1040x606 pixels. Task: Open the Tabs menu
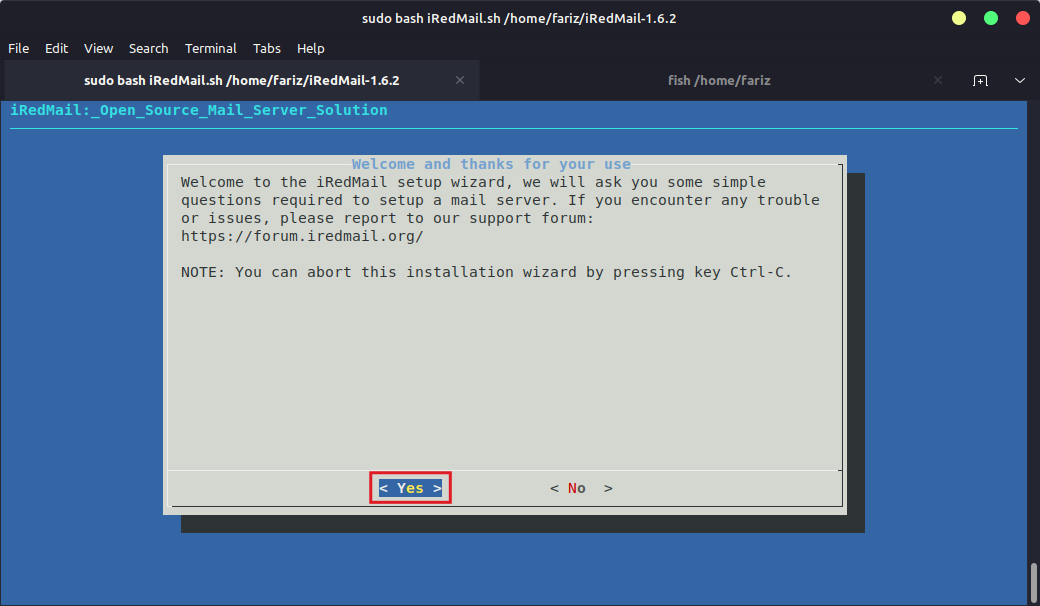[x=266, y=48]
